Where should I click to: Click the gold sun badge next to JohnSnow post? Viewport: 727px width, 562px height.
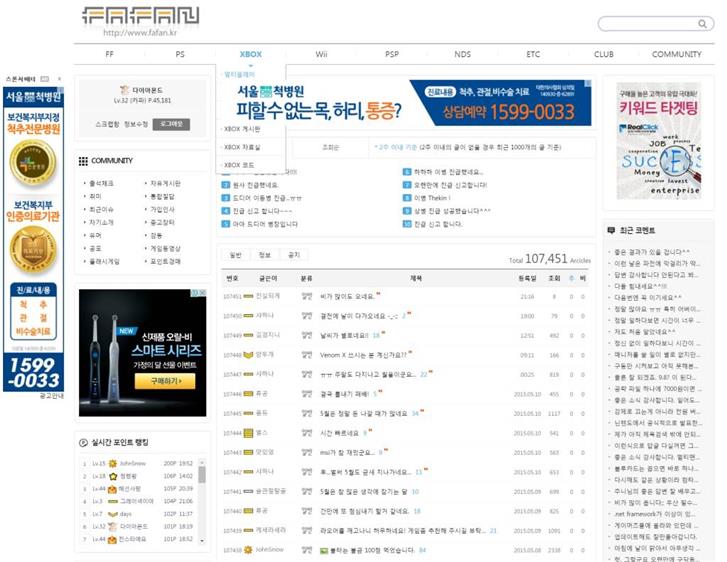click(x=248, y=549)
